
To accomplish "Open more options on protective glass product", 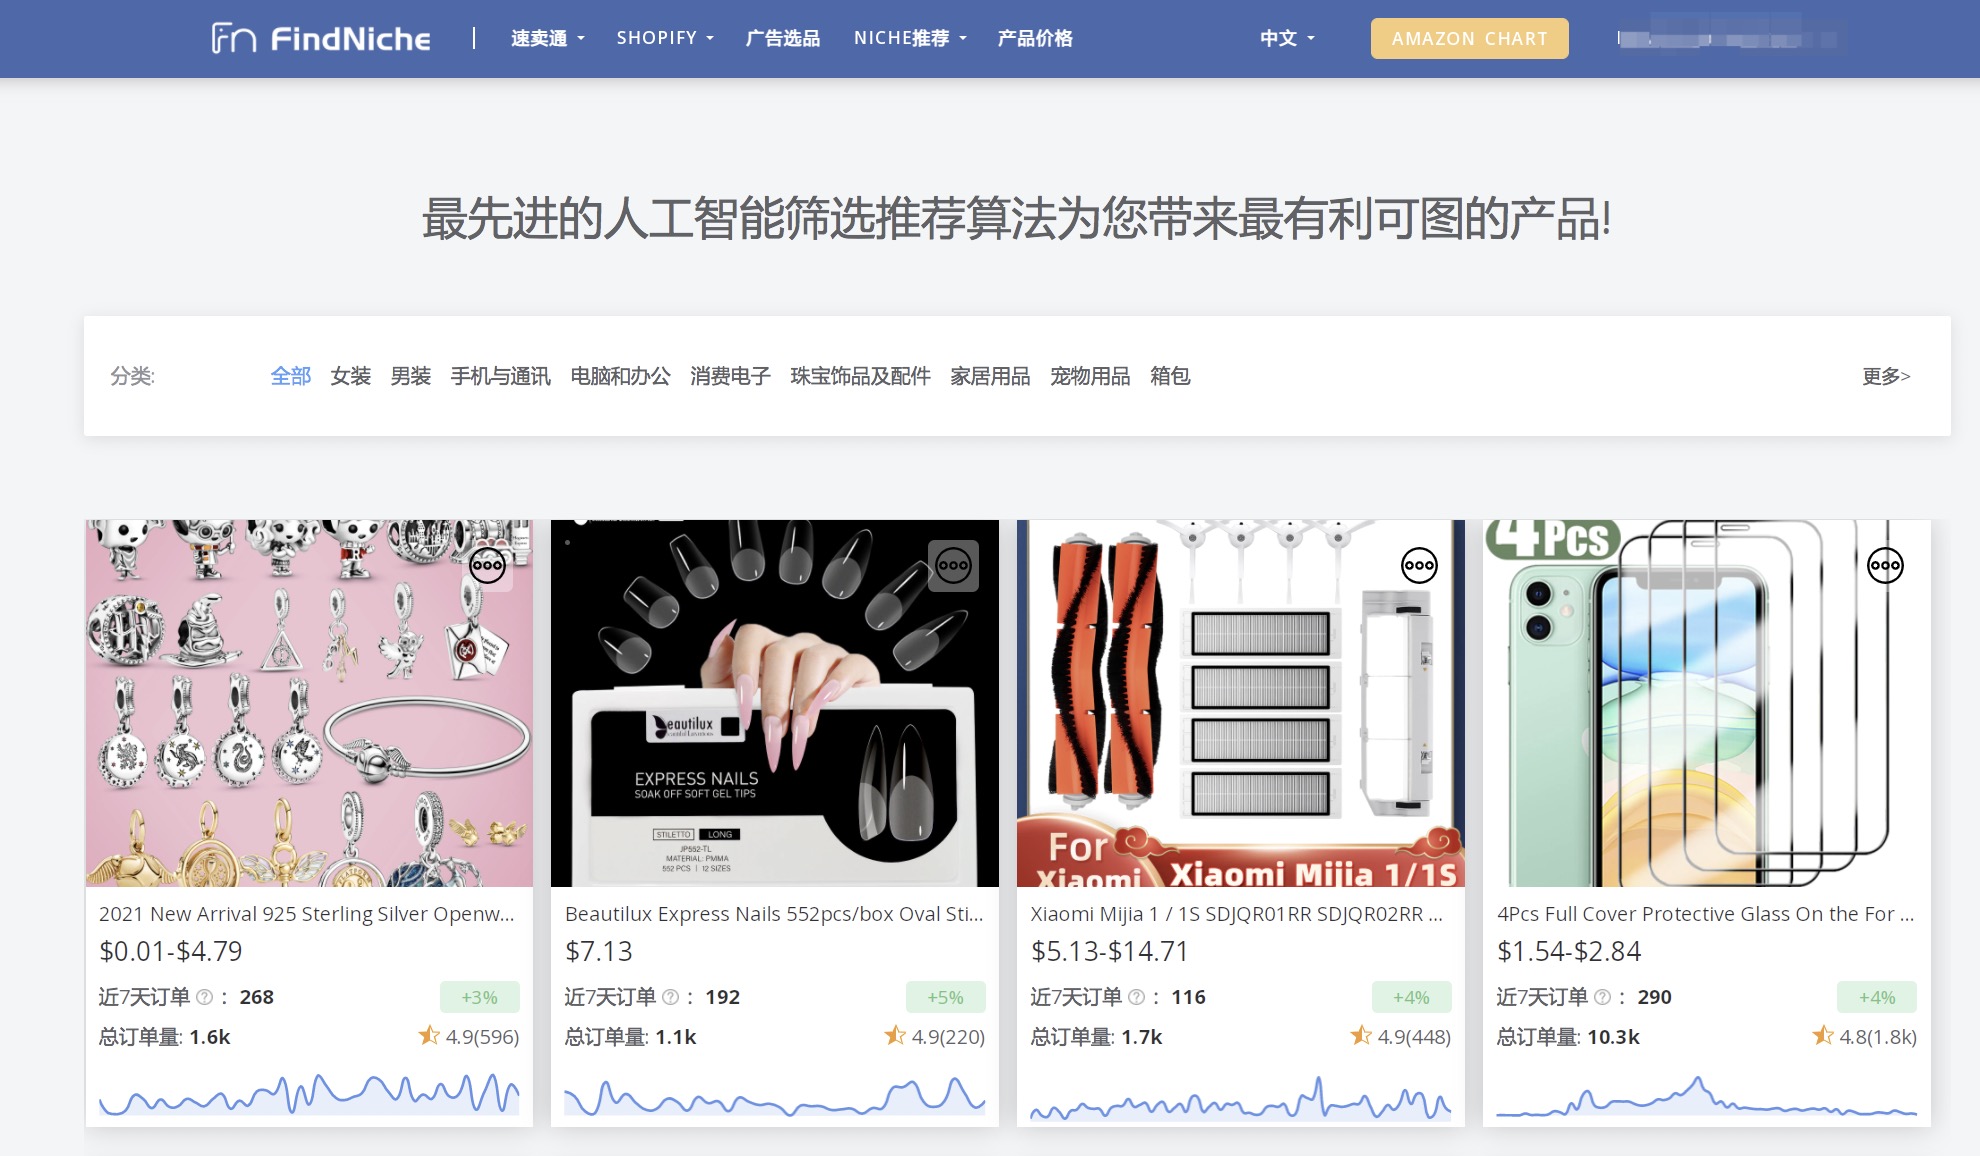I will pyautogui.click(x=1885, y=566).
